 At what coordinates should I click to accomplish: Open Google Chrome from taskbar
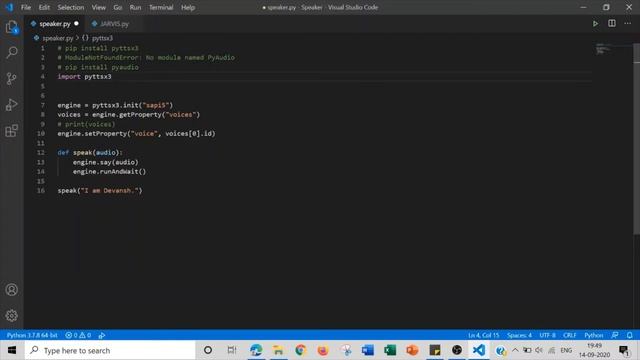[x=301, y=350]
